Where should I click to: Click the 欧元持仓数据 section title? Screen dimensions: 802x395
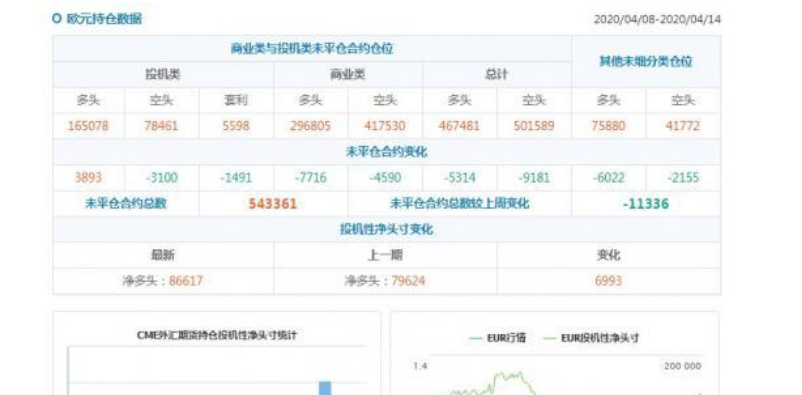[104, 19]
